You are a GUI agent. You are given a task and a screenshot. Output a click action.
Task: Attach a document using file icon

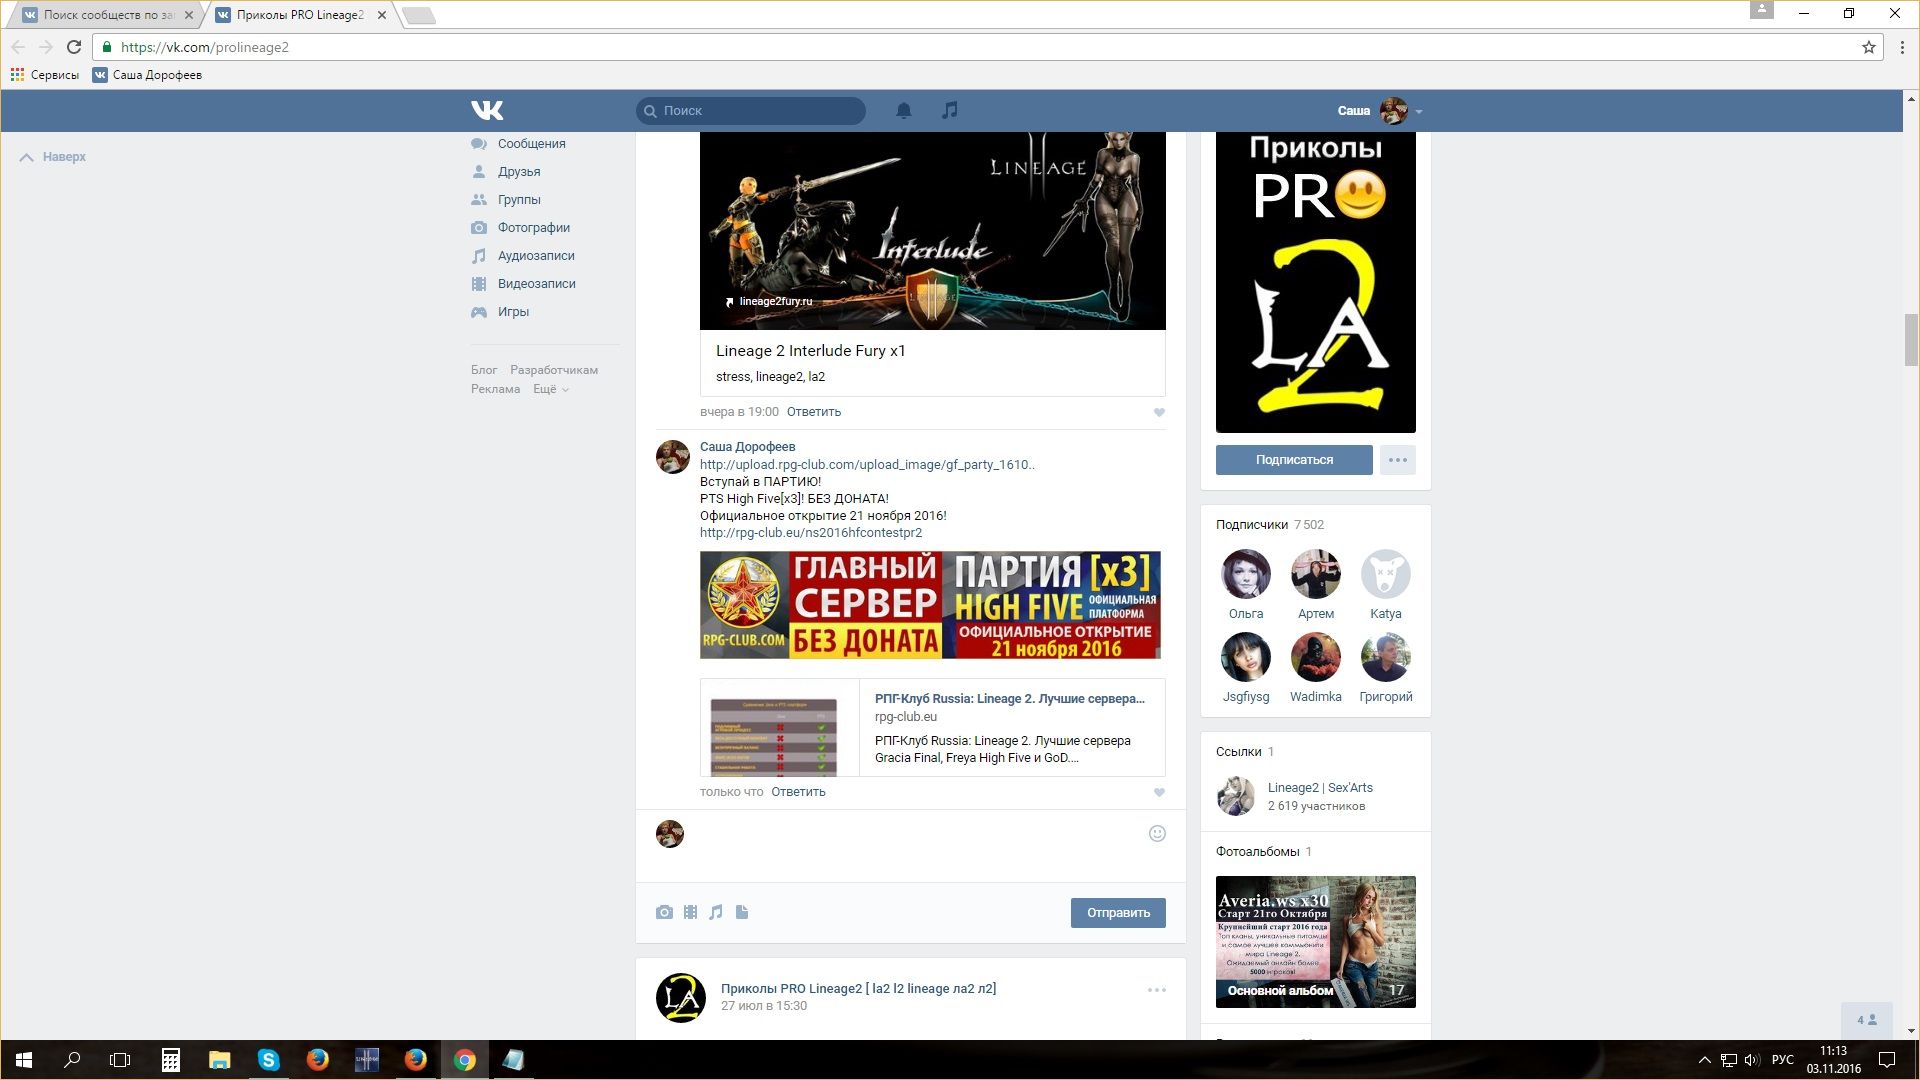coord(742,912)
